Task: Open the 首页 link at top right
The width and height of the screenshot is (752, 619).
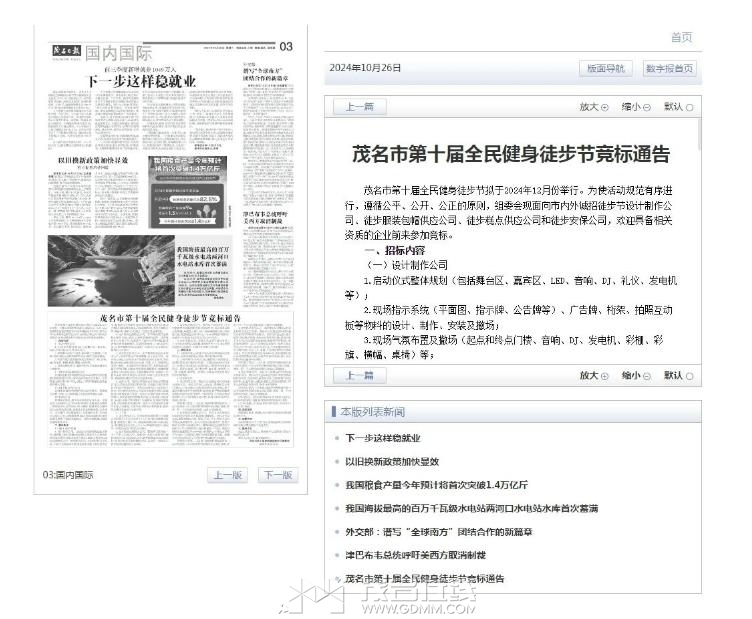Action: [x=681, y=37]
